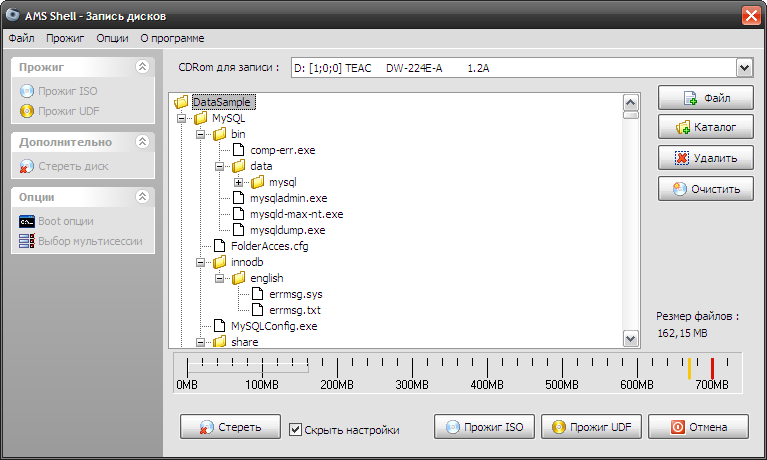Collapse the Дополнительно sidebar panel
The image size is (767, 460).
coord(142,142)
